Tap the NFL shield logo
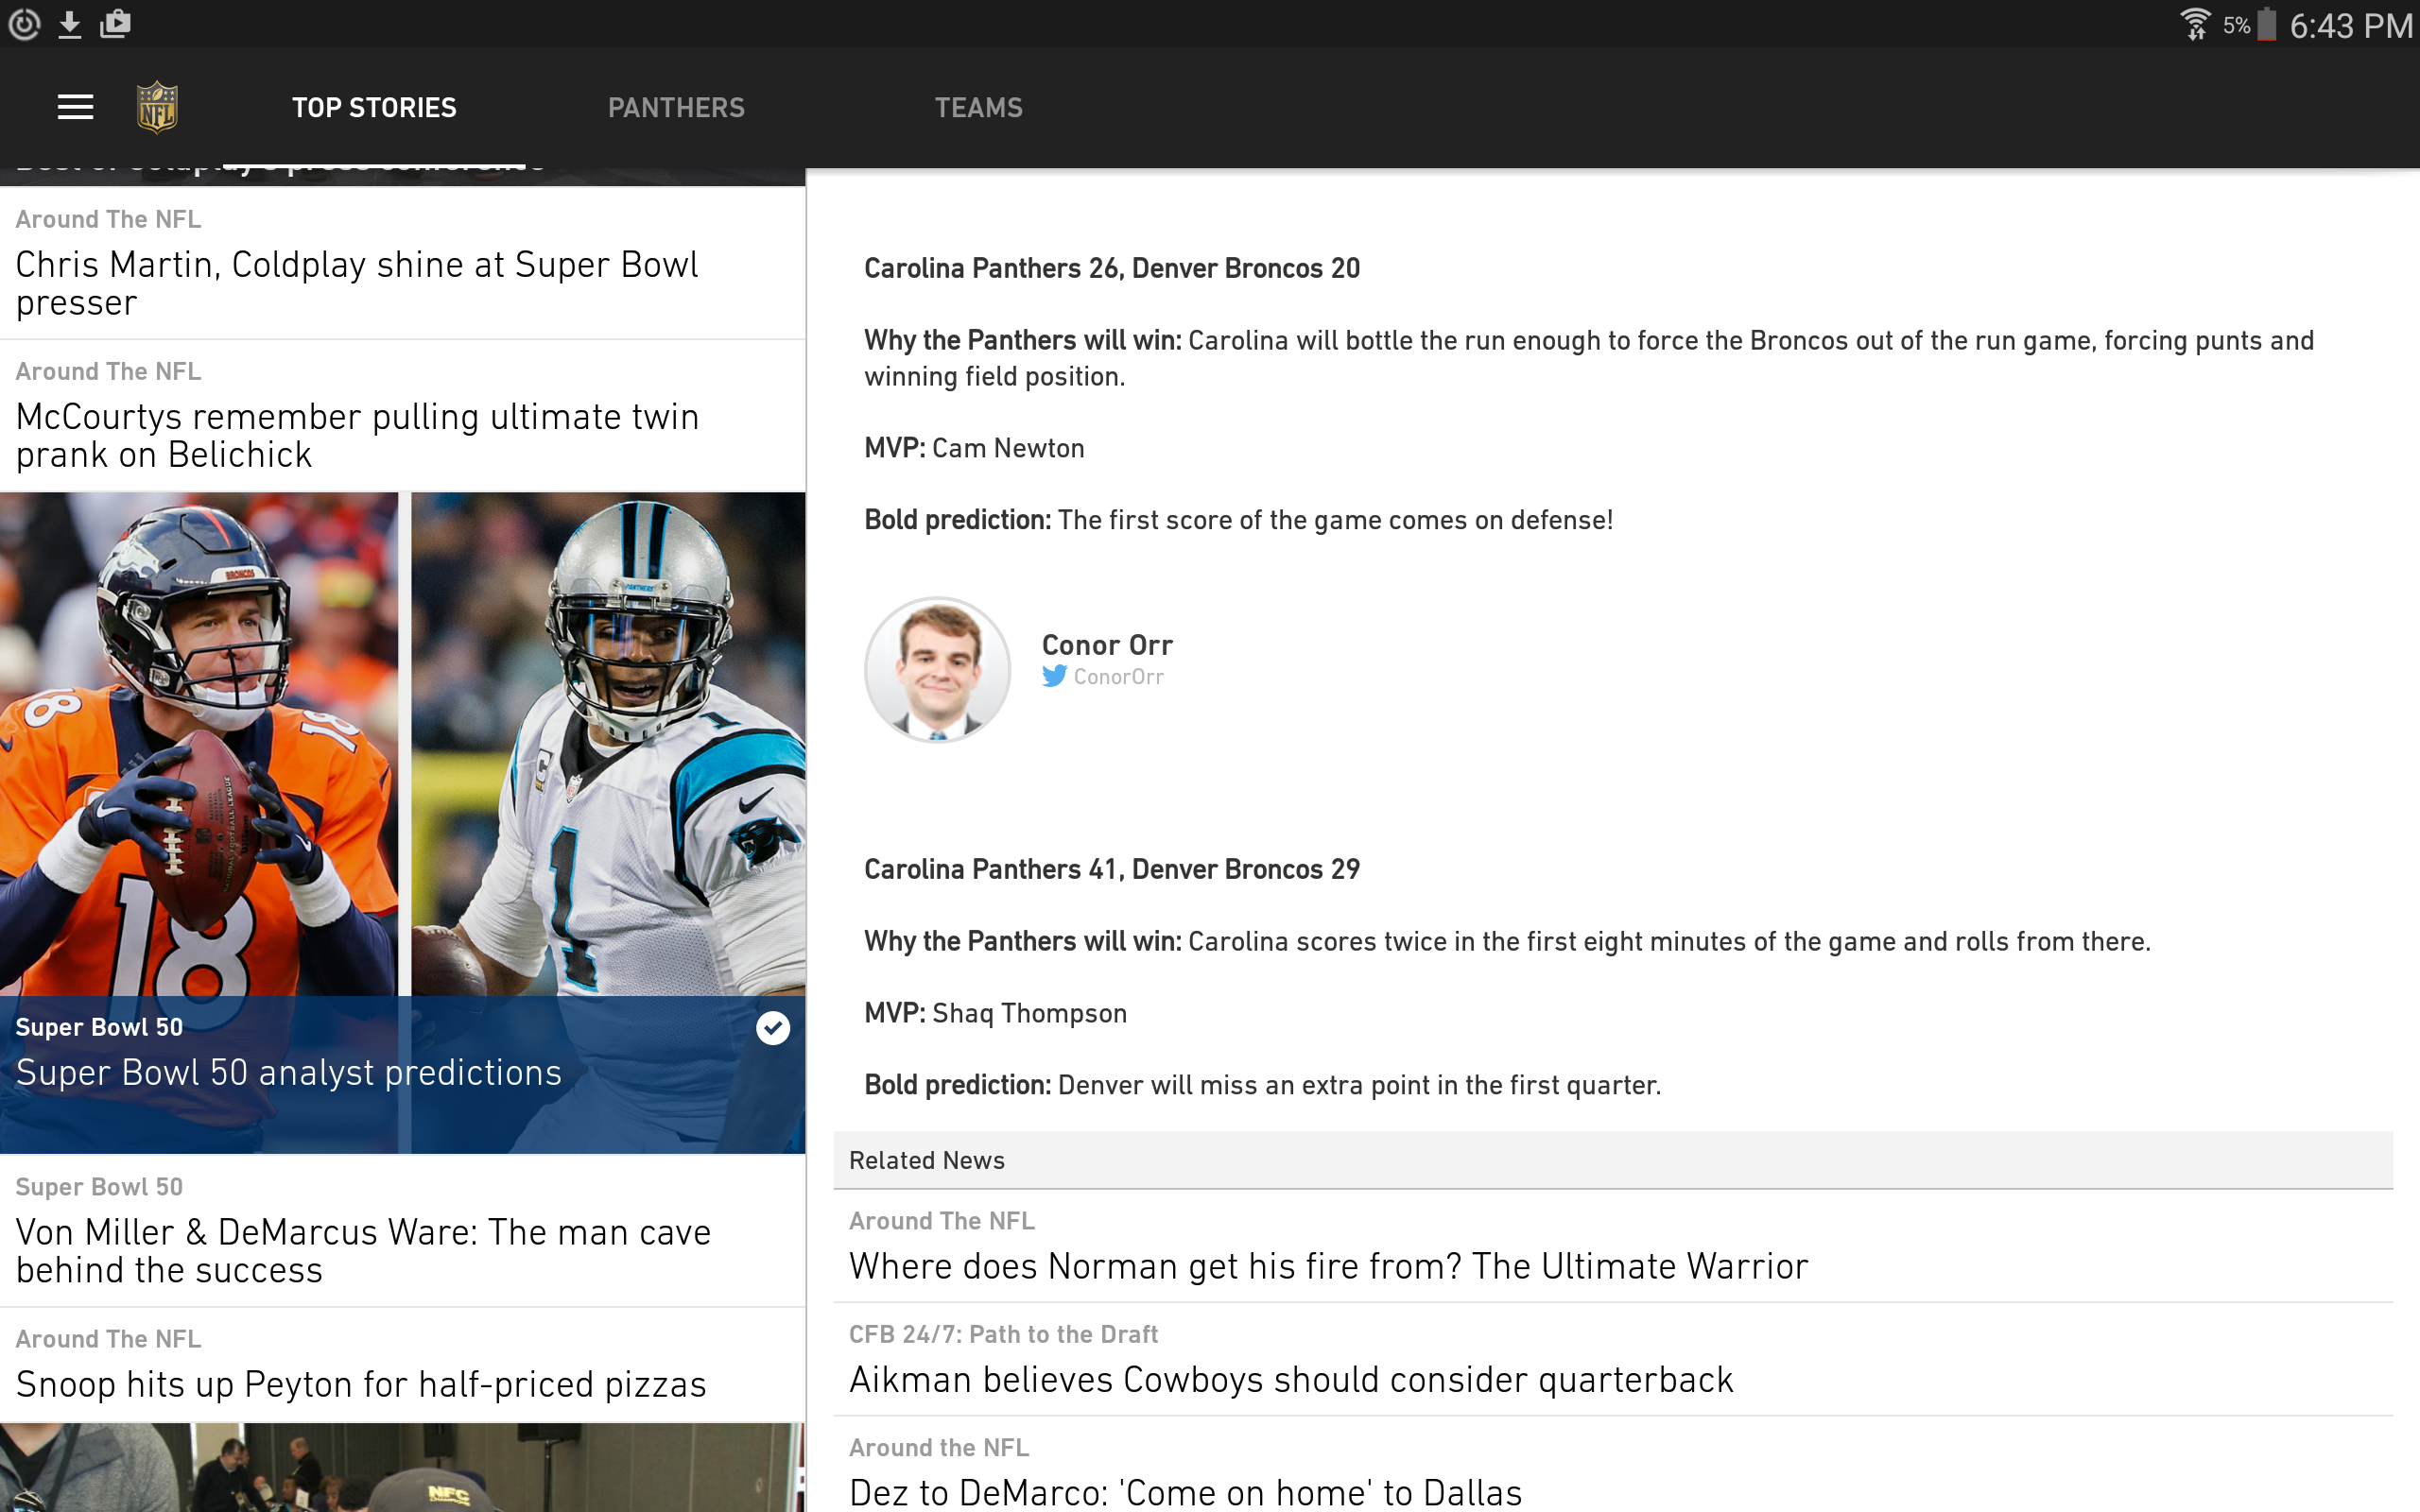 tap(157, 107)
